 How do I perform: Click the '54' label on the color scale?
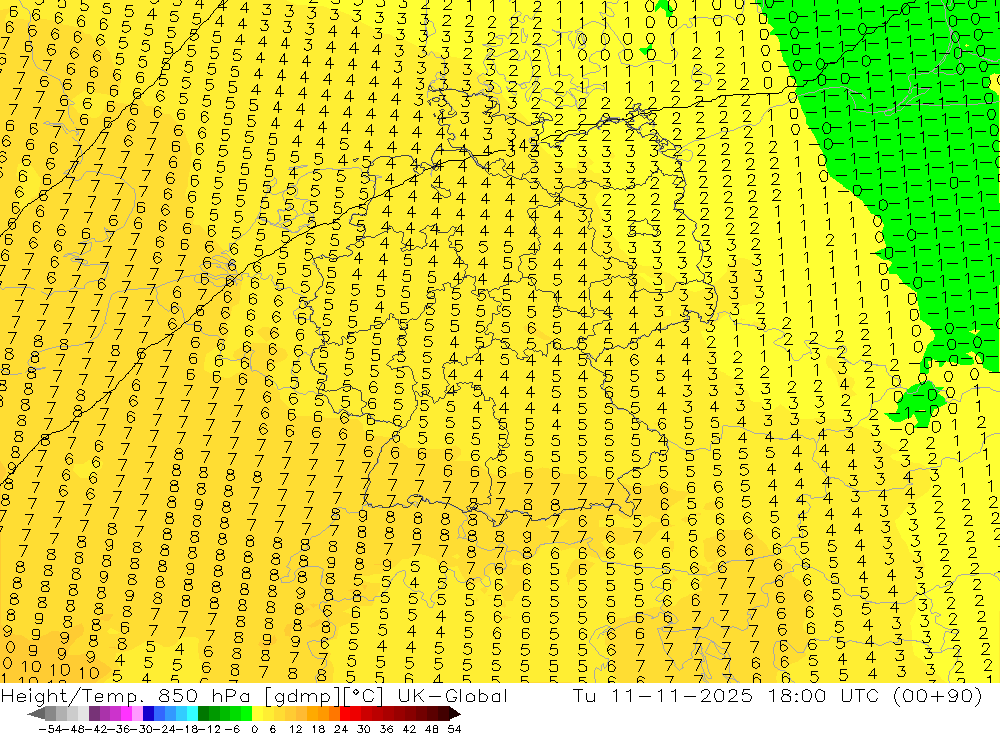454,729
